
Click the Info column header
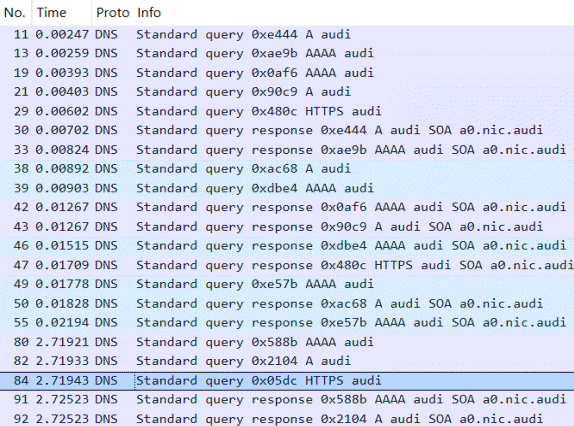tap(354, 13)
